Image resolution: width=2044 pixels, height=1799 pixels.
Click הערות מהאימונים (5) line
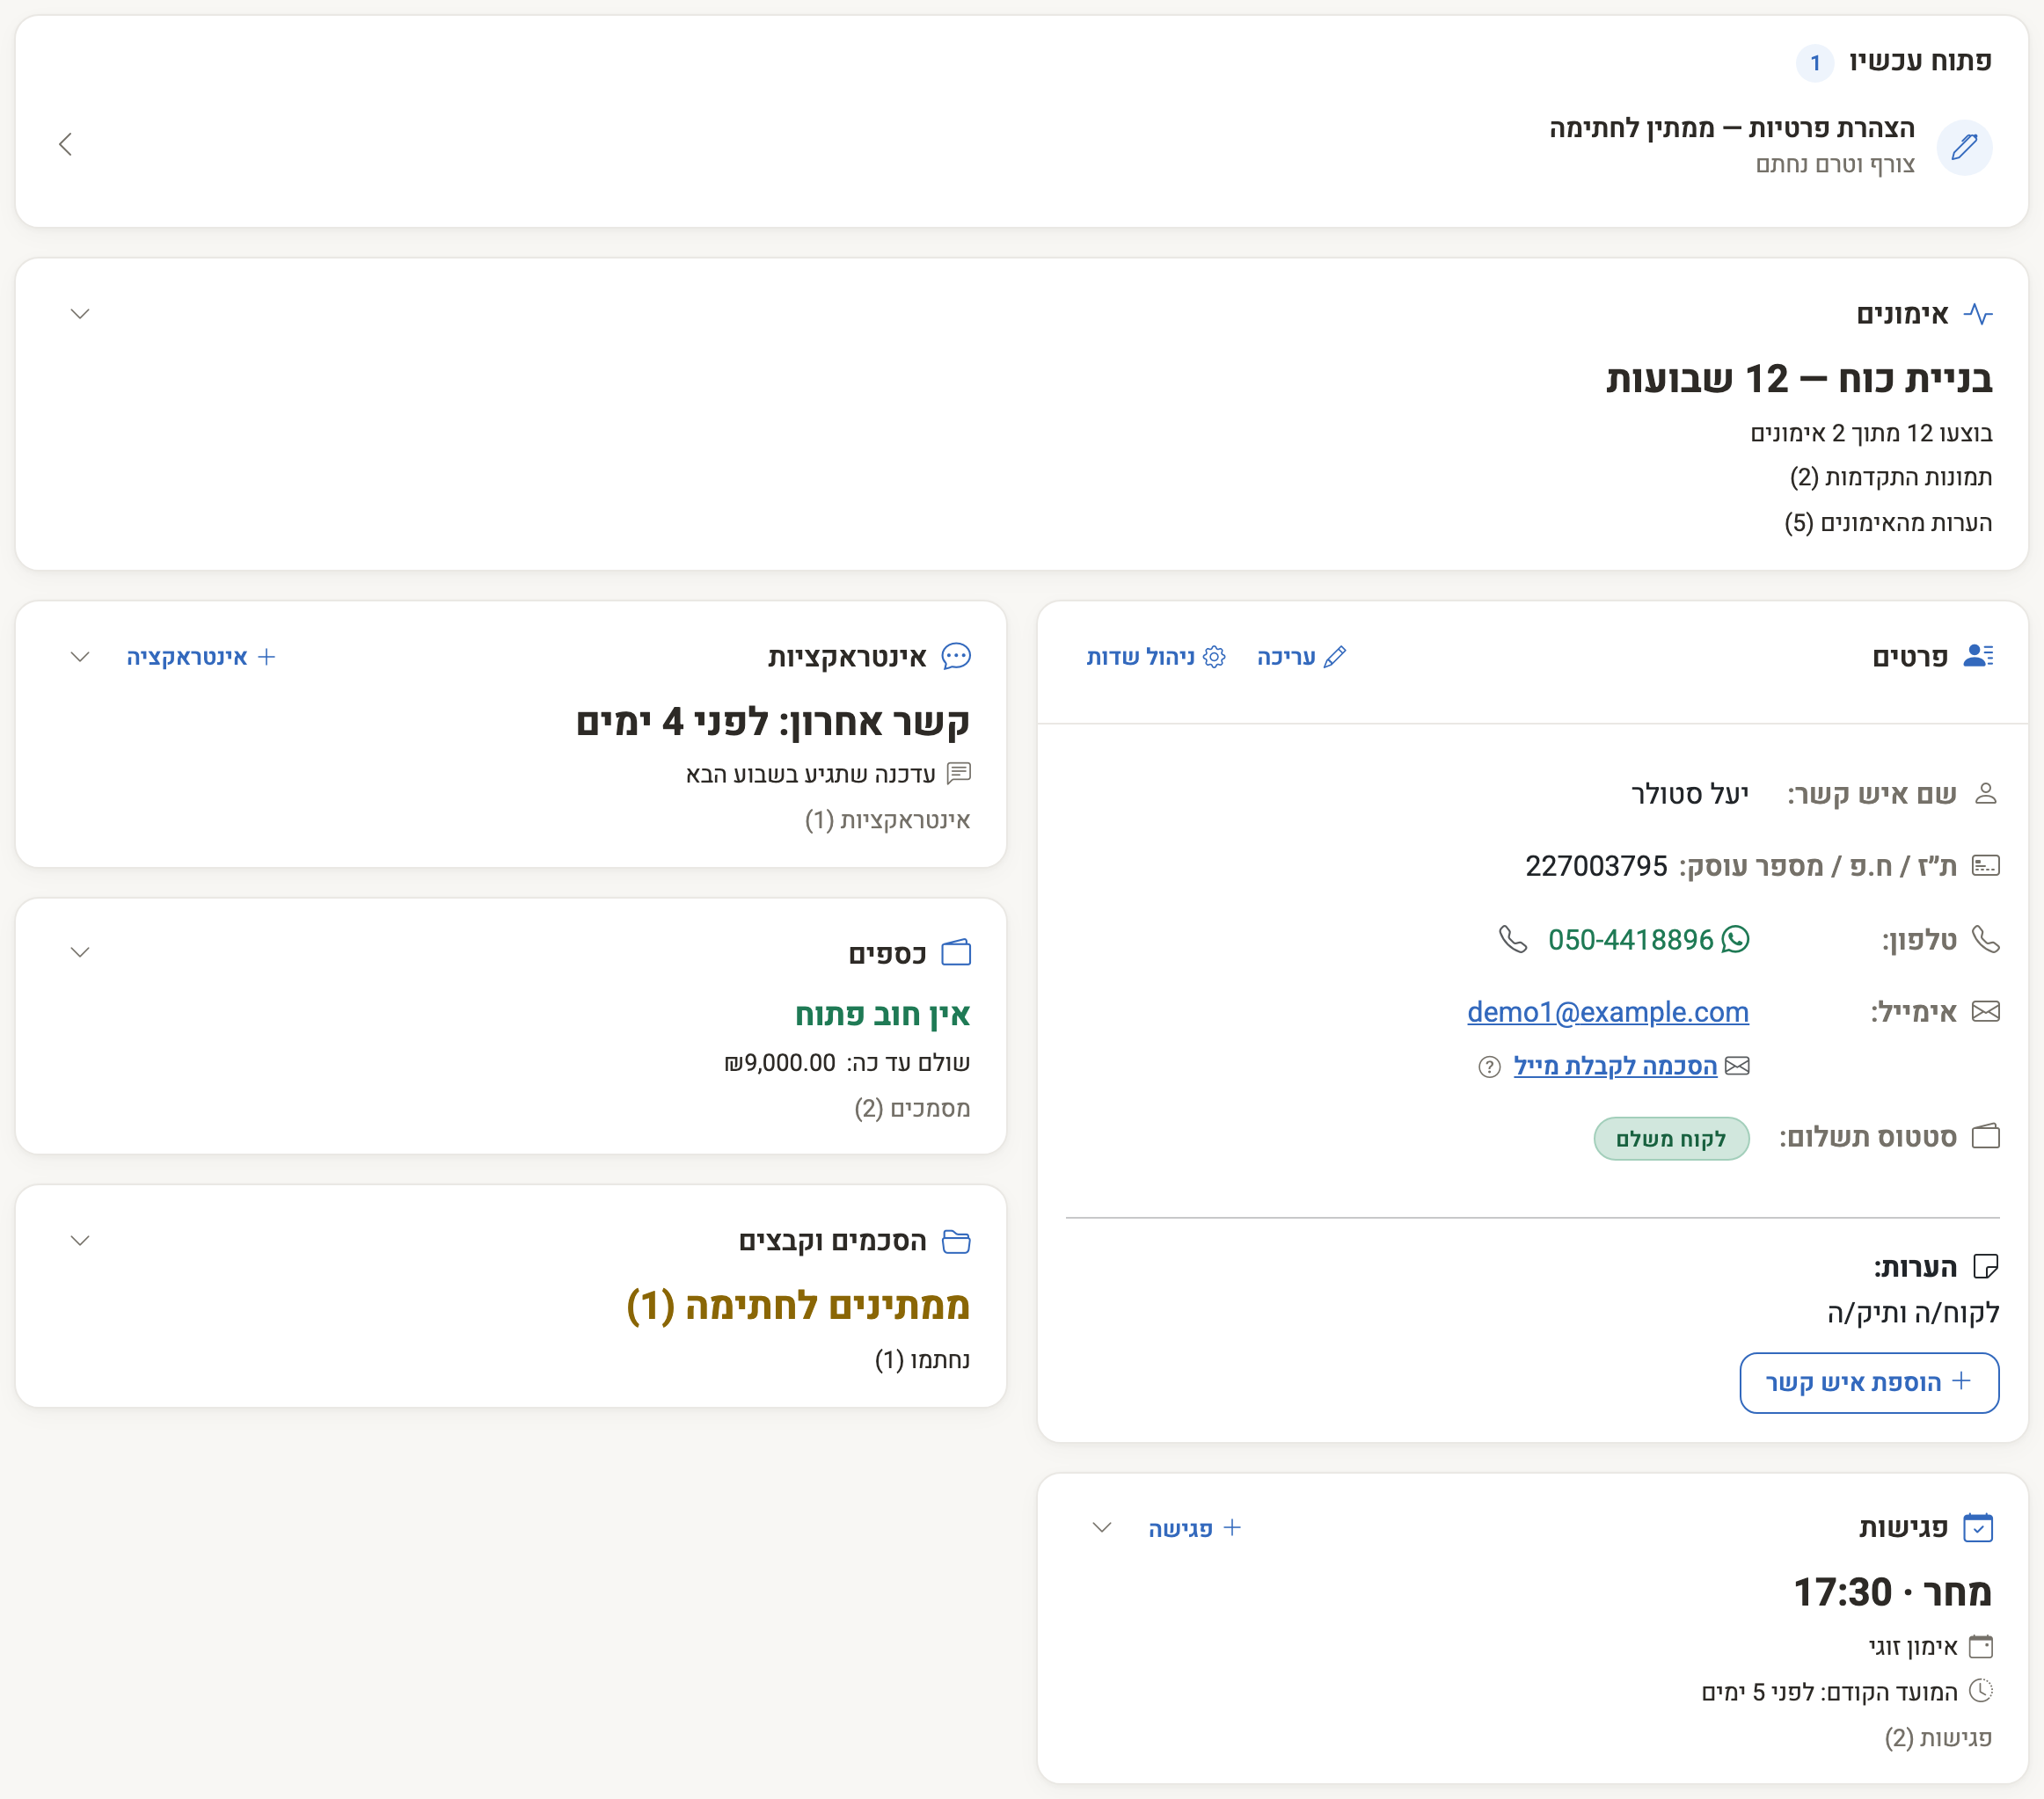click(1888, 523)
